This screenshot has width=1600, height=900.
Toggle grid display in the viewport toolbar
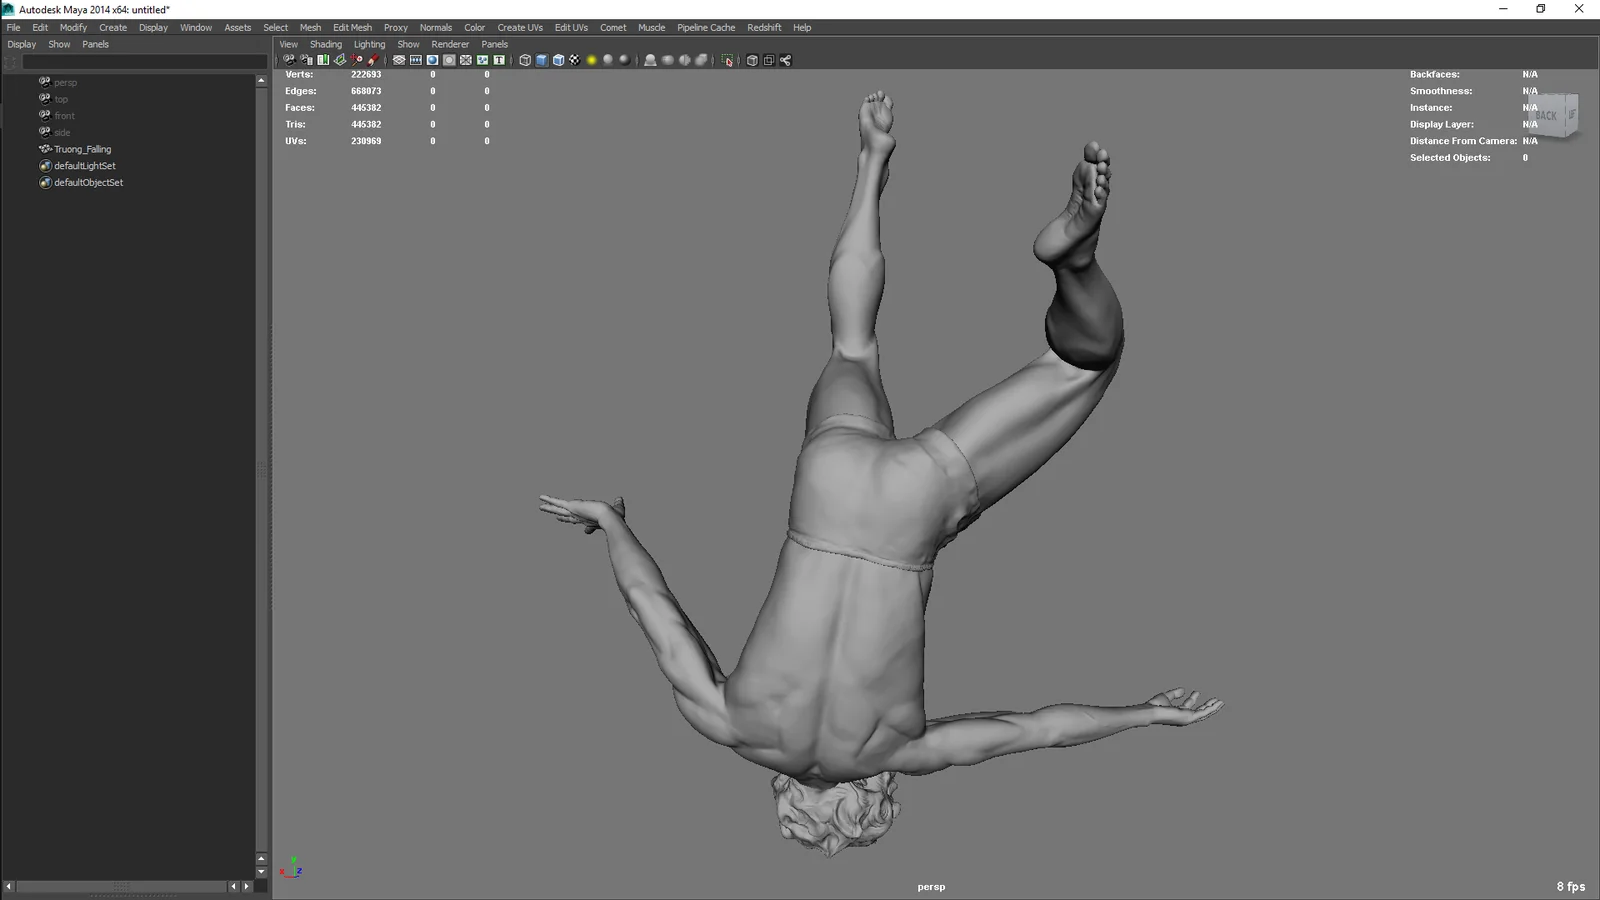(x=399, y=60)
